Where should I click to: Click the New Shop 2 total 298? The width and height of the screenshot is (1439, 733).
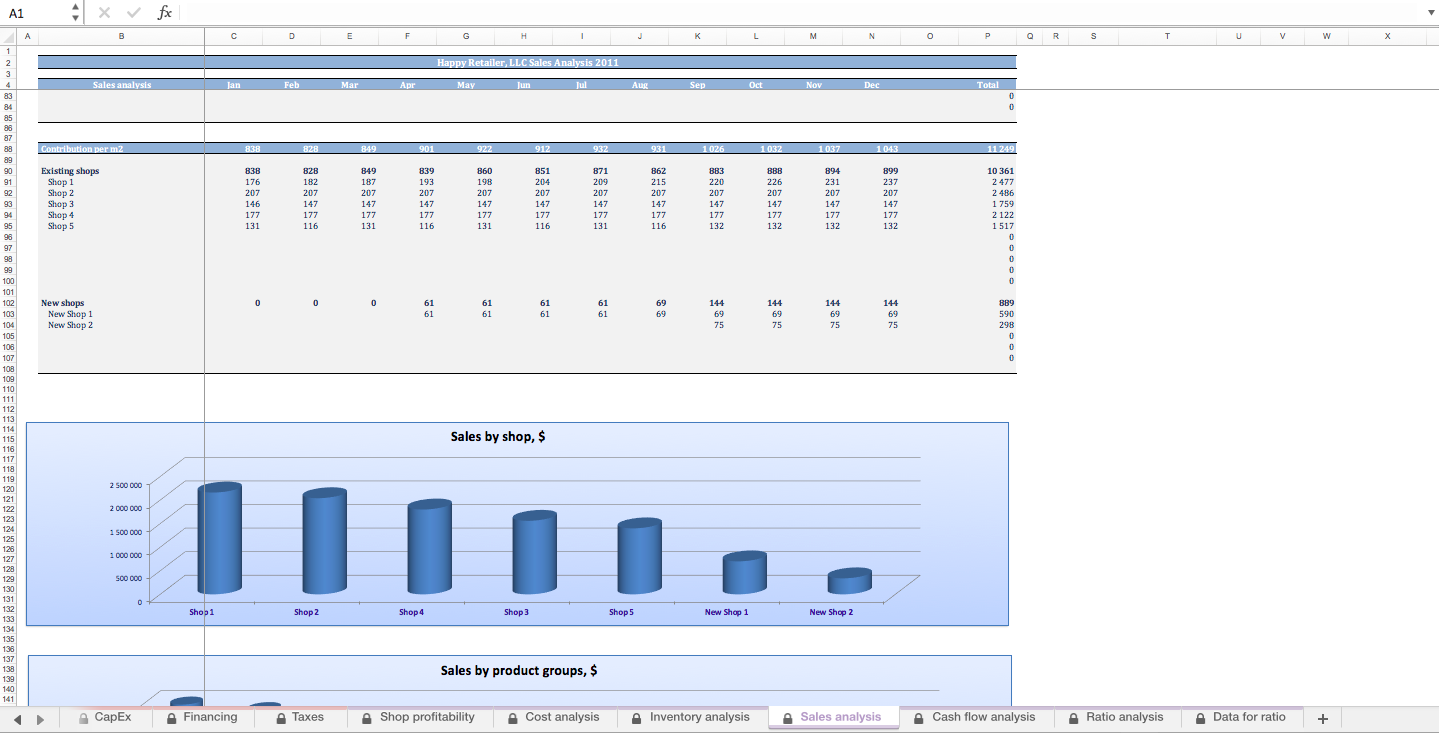[x=1005, y=325]
